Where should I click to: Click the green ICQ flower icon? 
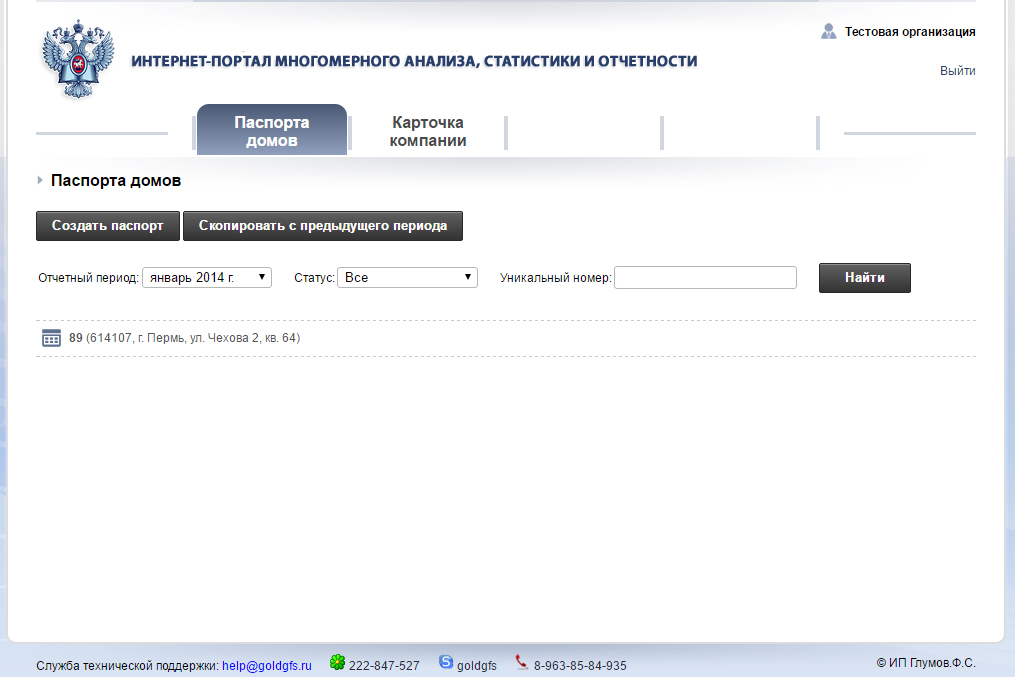338,663
